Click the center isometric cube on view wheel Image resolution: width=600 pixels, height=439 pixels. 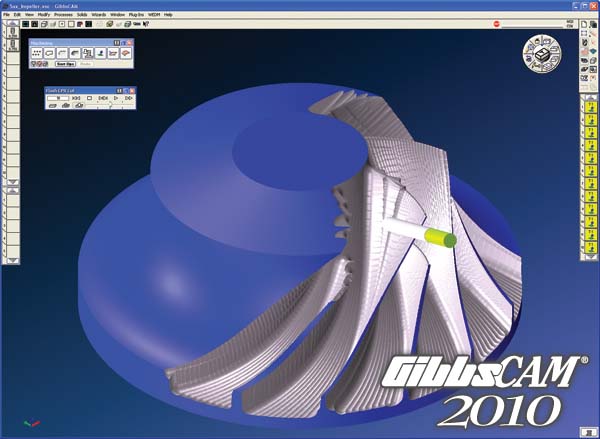(x=542, y=54)
